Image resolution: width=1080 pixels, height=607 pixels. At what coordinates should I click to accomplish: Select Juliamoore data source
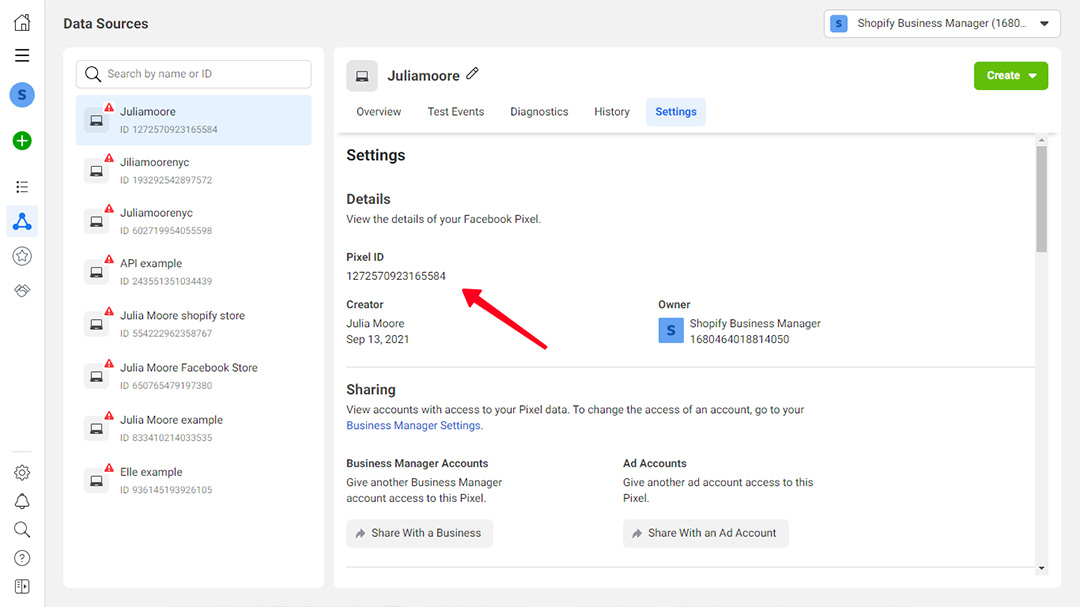point(194,120)
